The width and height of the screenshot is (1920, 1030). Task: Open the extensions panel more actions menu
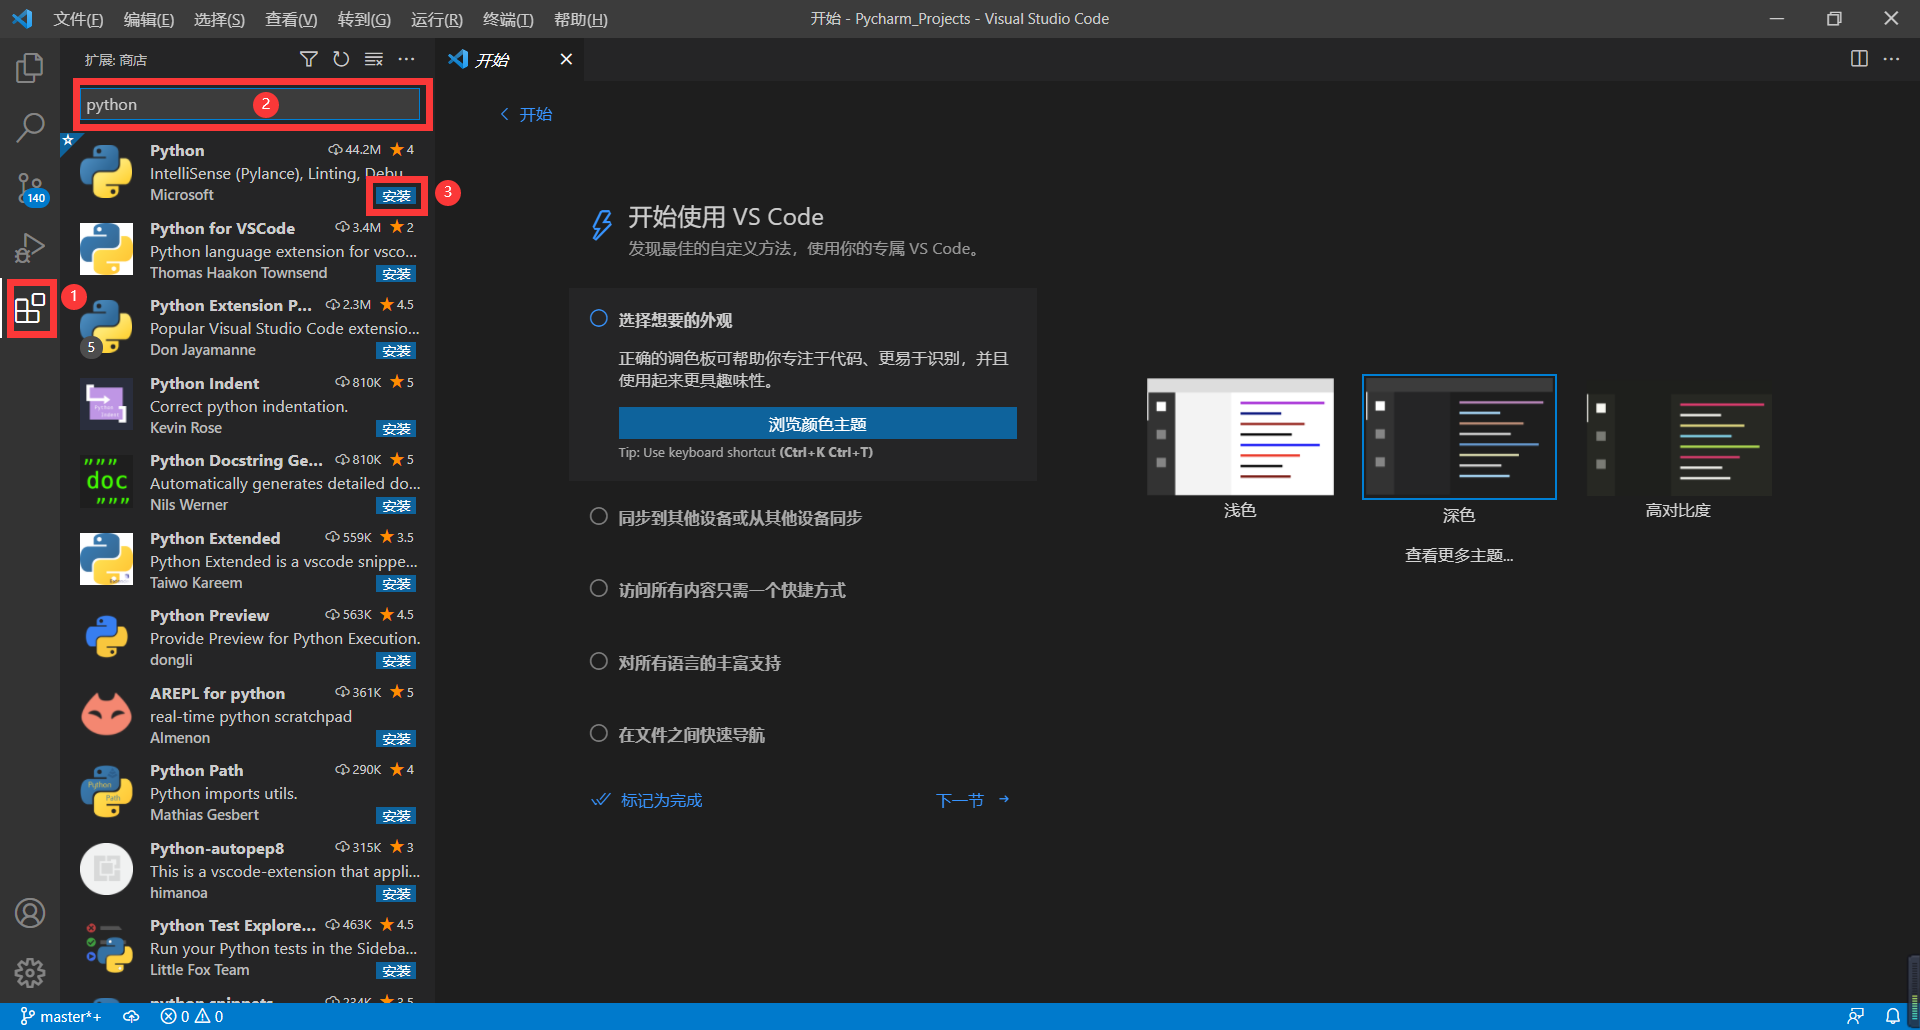click(x=406, y=59)
